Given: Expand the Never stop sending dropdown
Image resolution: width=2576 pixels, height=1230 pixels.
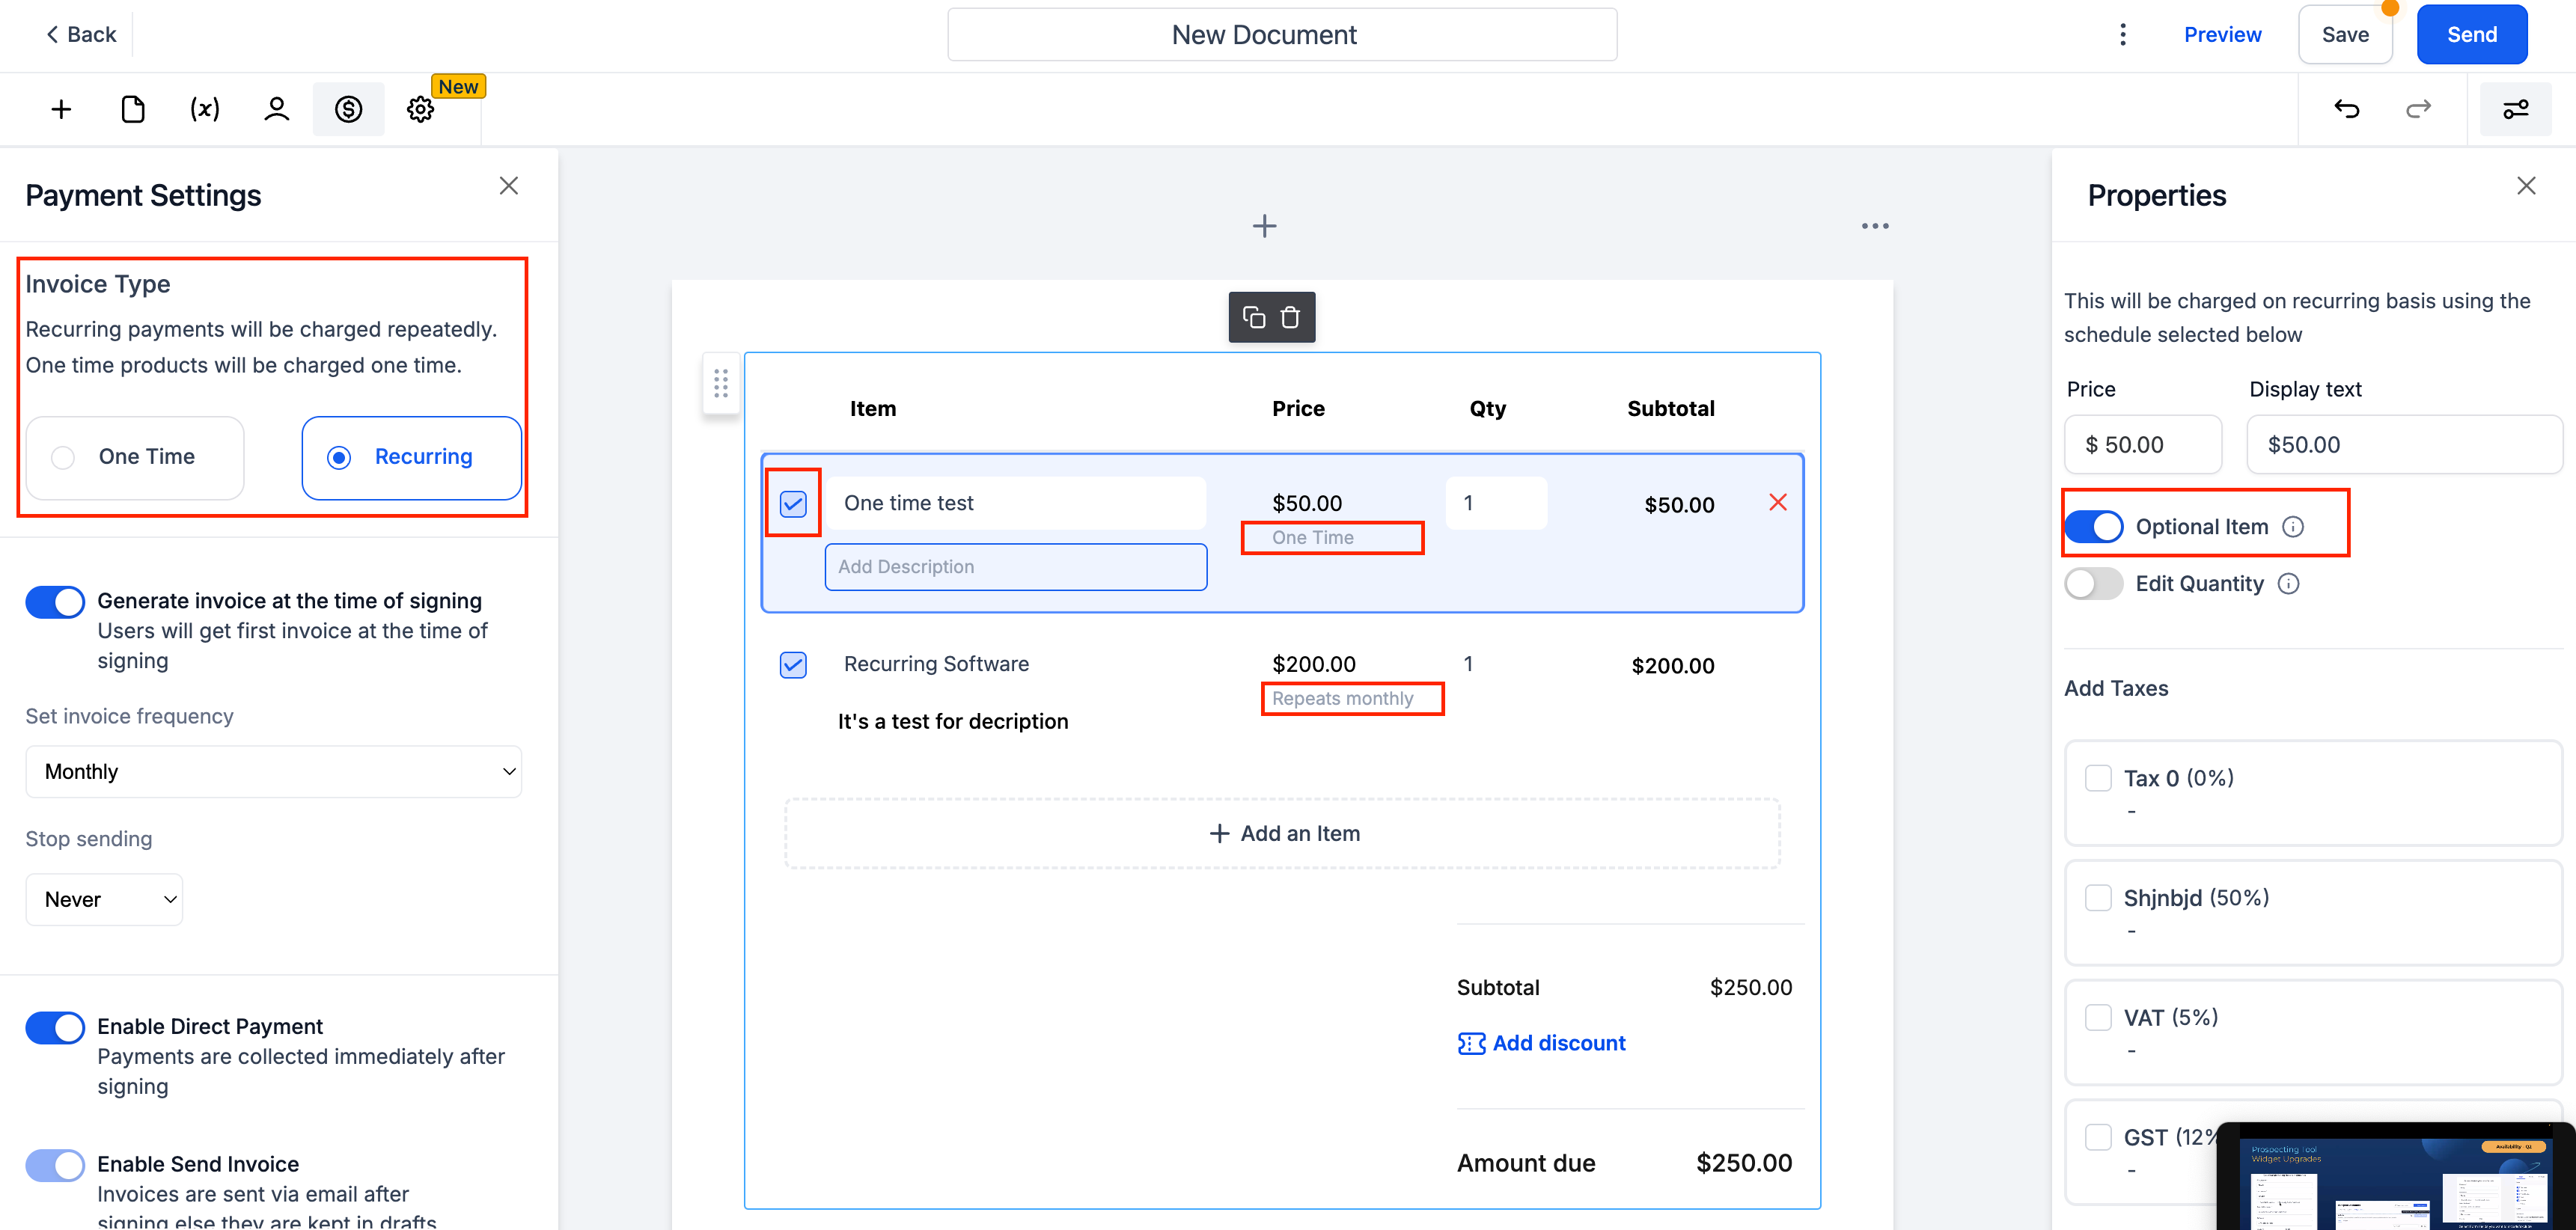Looking at the screenshot, I should tap(104, 899).
